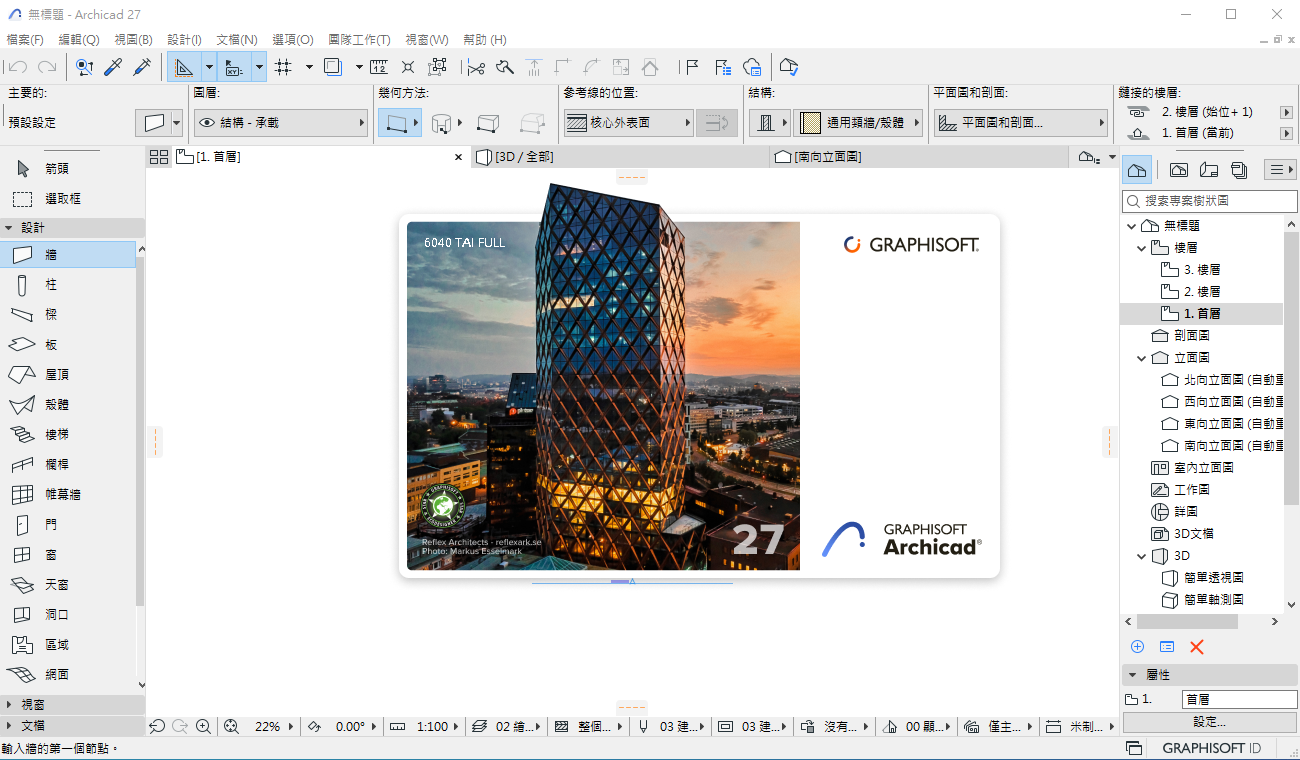Close the [1. 首層] tab
This screenshot has width=1300, height=760.
pyautogui.click(x=459, y=157)
